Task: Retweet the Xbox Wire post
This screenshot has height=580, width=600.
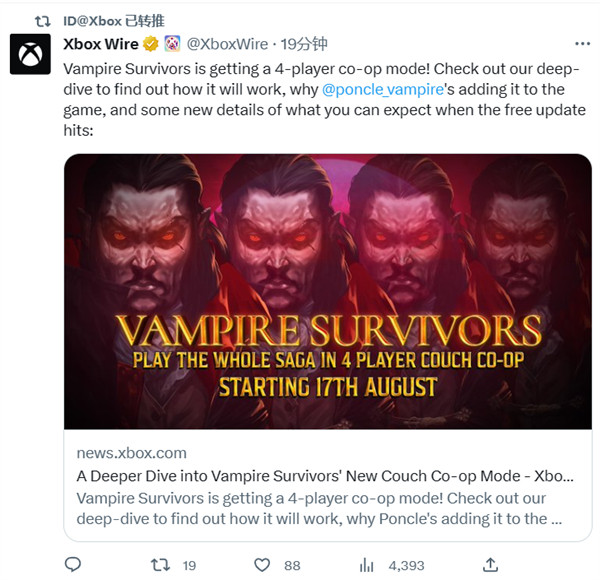Action: click(160, 565)
